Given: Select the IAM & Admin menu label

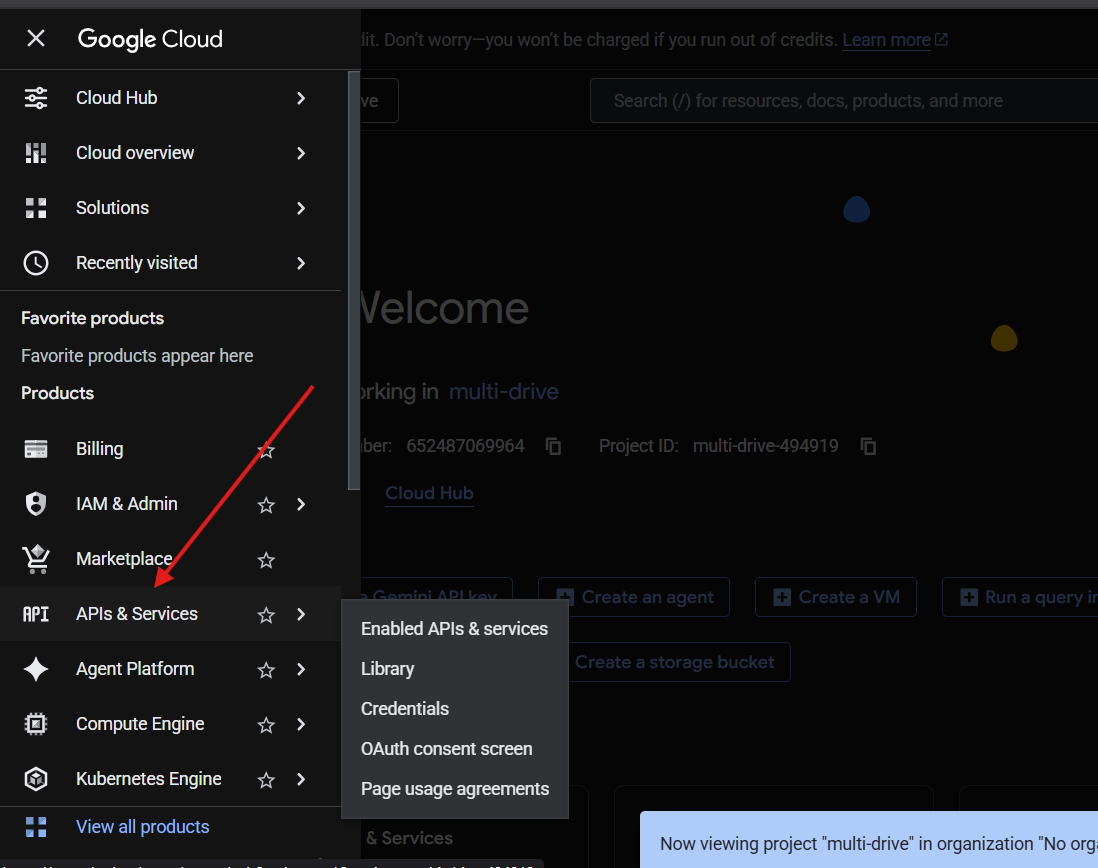Looking at the screenshot, I should coord(127,504).
